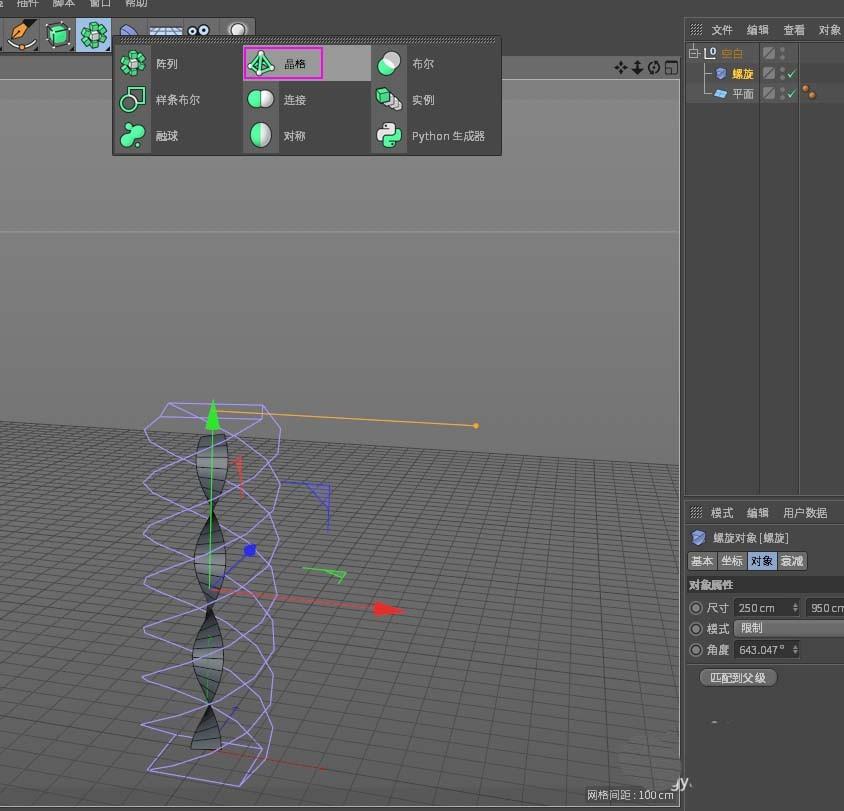The image size is (844, 811).
Task: Open the 文件 menu in Object Manager
Action: 723,29
